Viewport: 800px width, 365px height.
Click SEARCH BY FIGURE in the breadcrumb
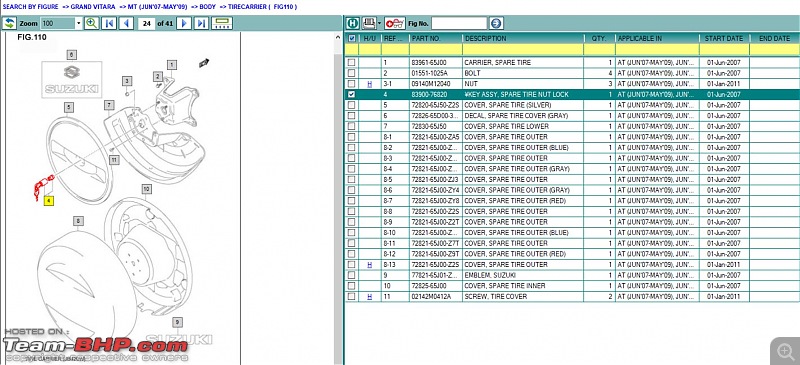(31, 7)
